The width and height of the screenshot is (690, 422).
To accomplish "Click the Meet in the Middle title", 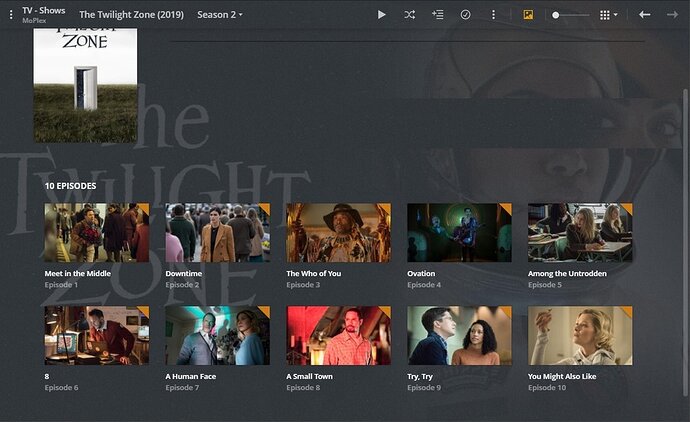I will (x=77, y=273).
